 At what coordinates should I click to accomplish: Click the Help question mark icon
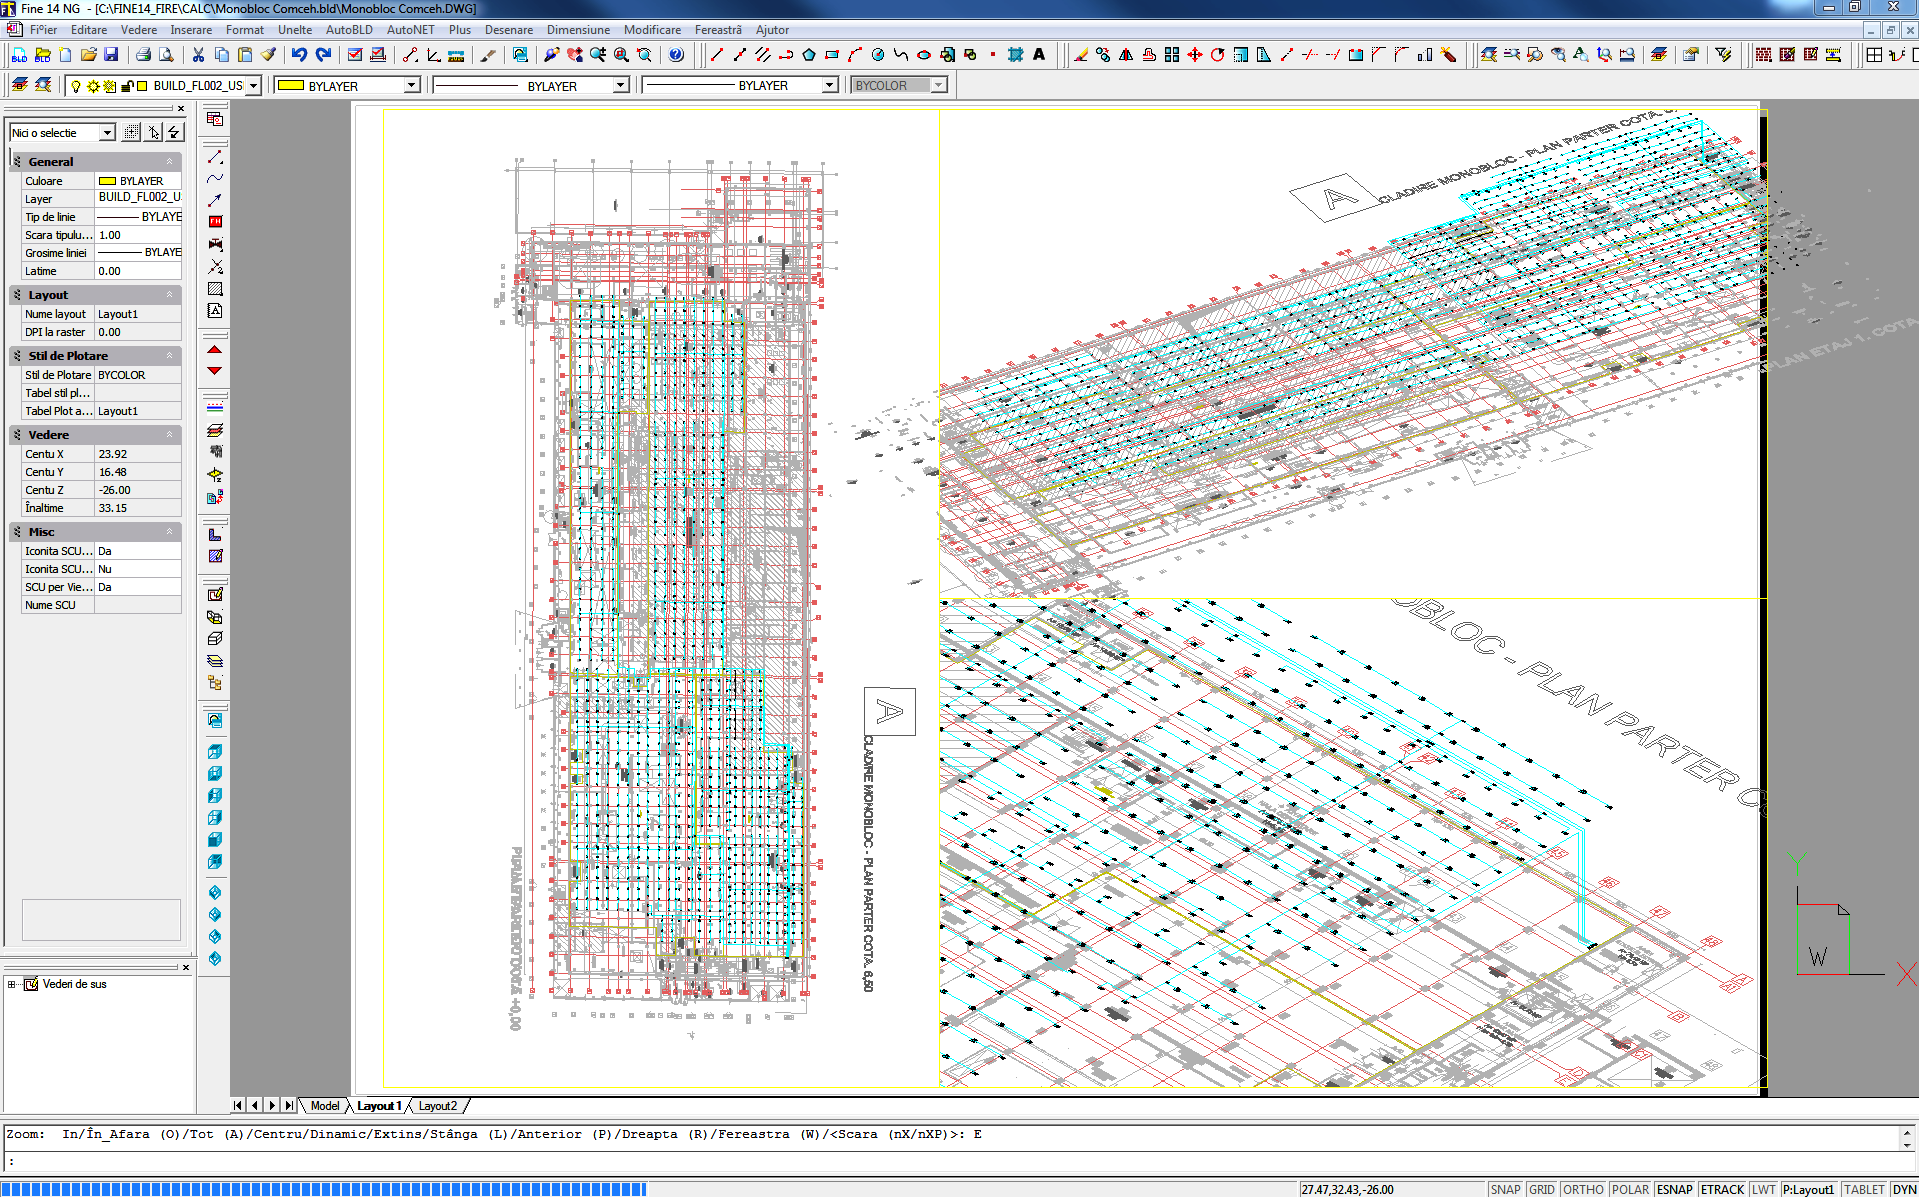676,55
